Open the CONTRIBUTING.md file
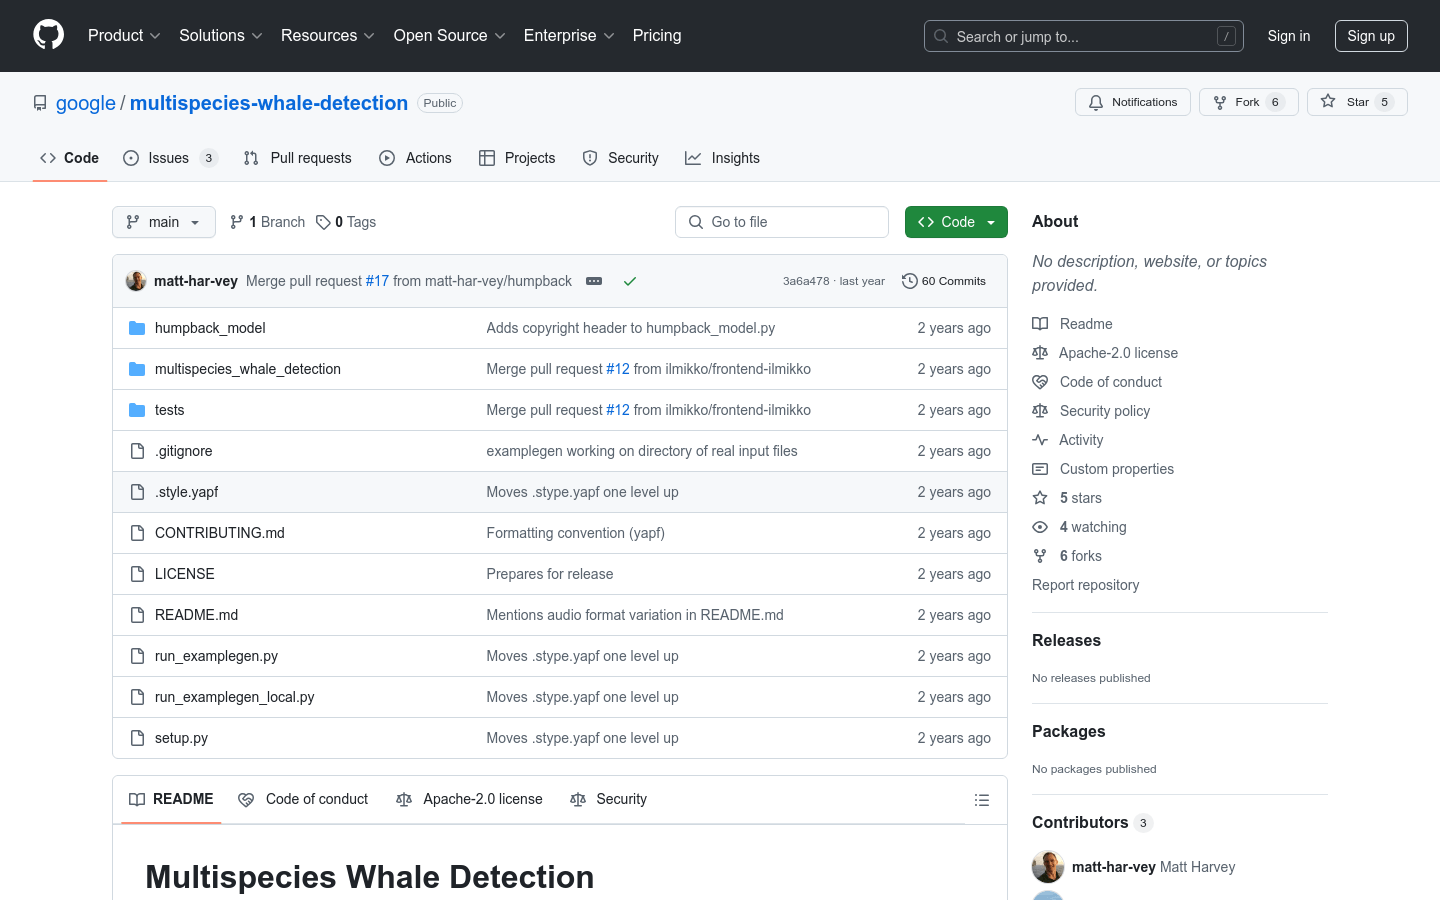1440x900 pixels. (x=220, y=533)
